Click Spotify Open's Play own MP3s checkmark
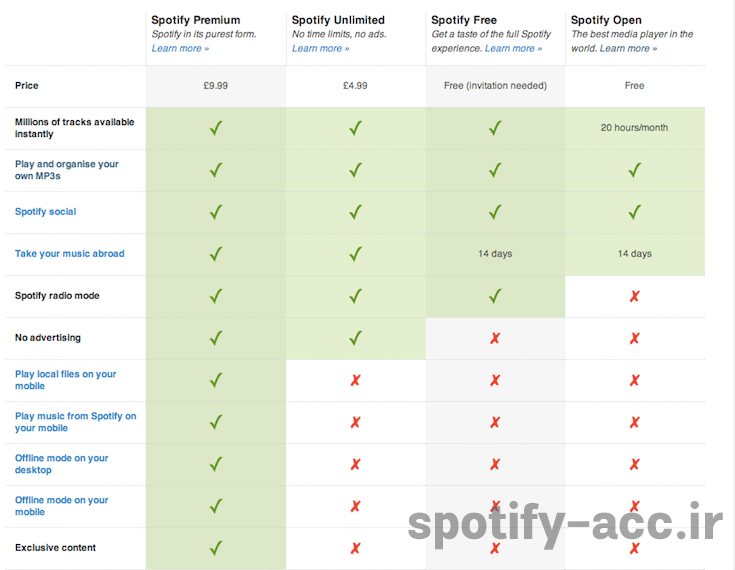735x570 pixels. click(634, 170)
